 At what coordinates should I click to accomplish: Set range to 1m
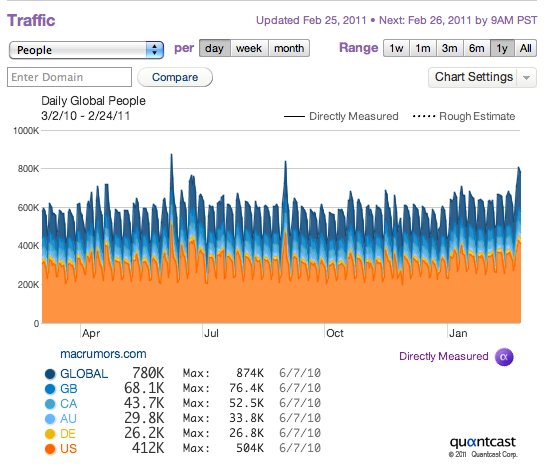tap(423, 48)
